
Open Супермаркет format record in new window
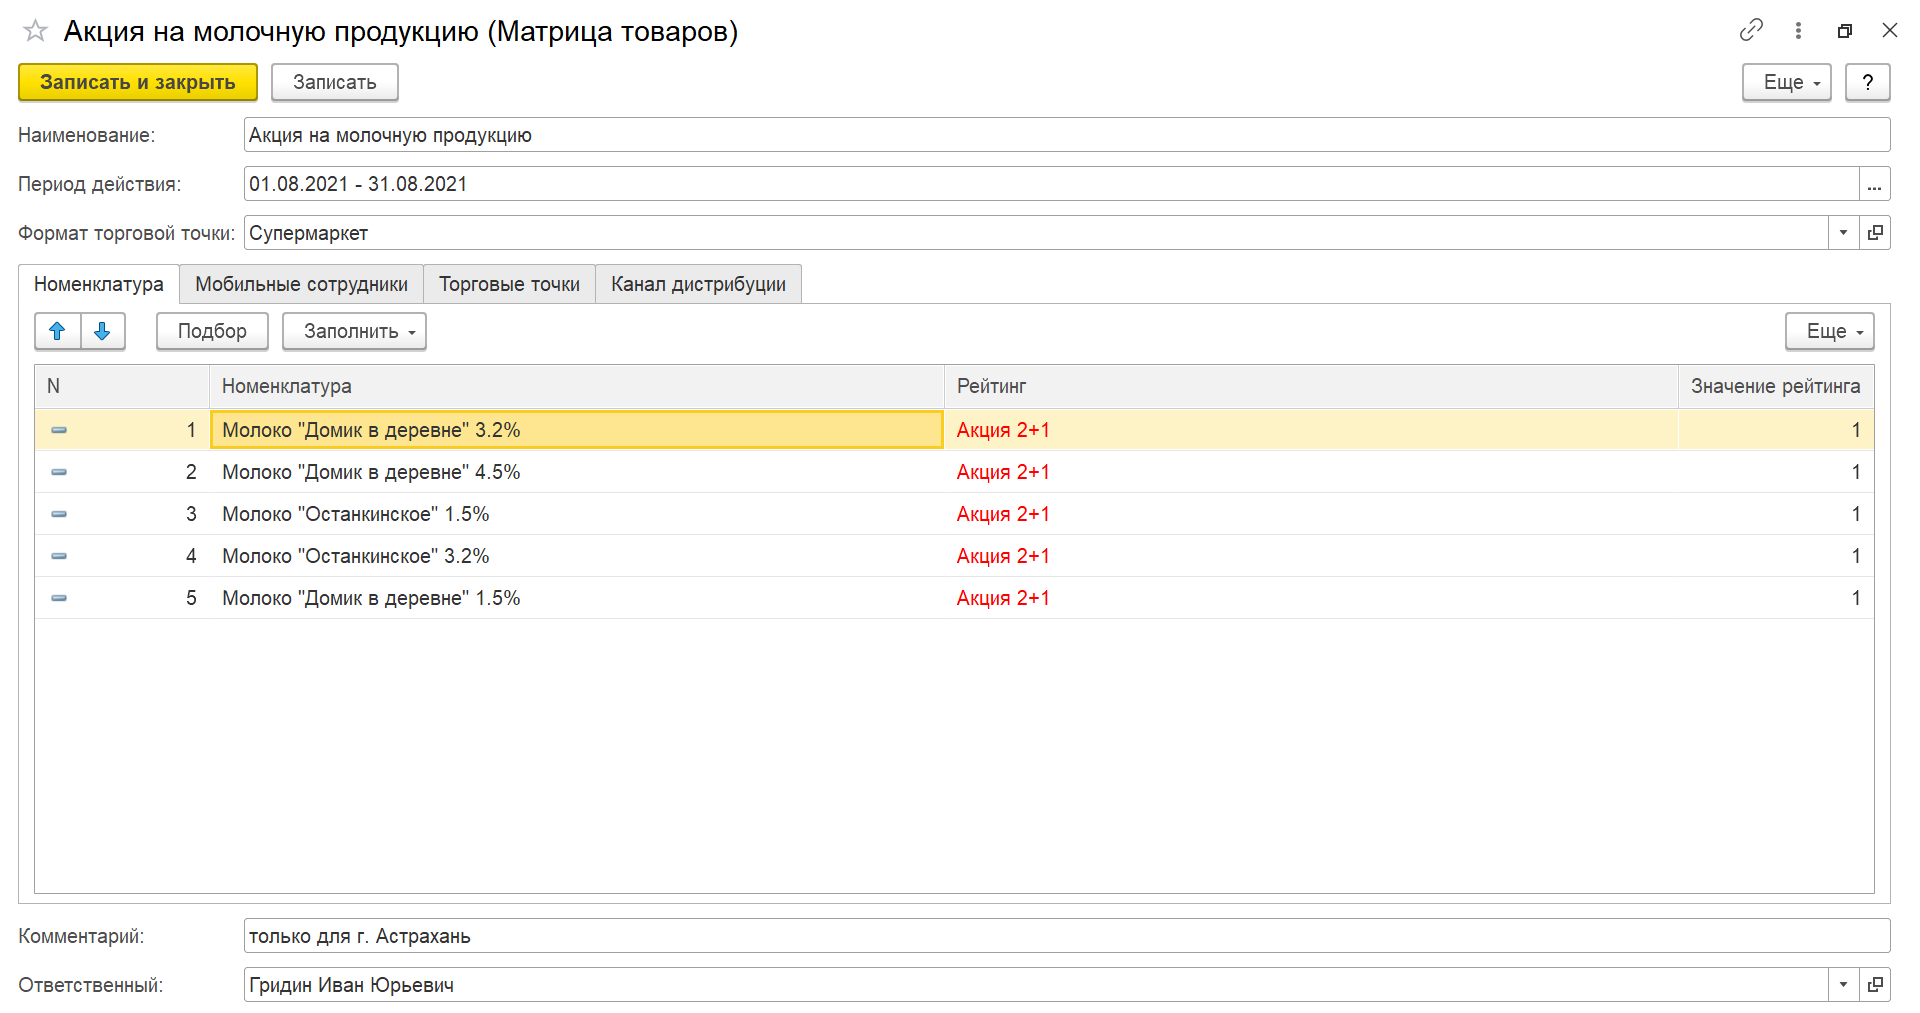pyautogui.click(x=1875, y=233)
